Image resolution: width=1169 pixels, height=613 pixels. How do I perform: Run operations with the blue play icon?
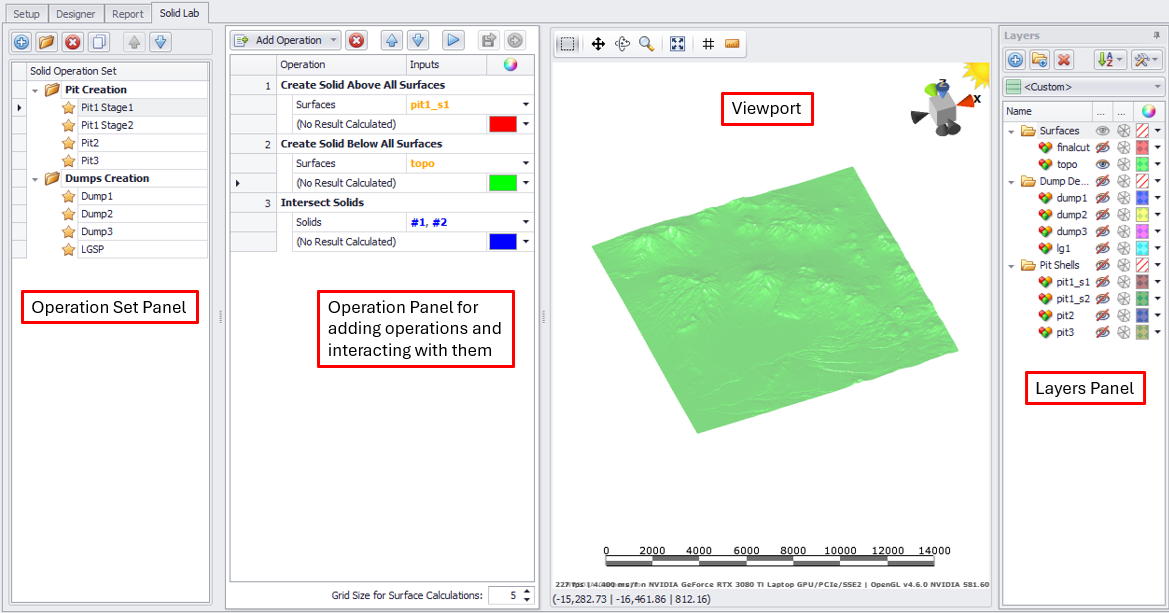453,41
